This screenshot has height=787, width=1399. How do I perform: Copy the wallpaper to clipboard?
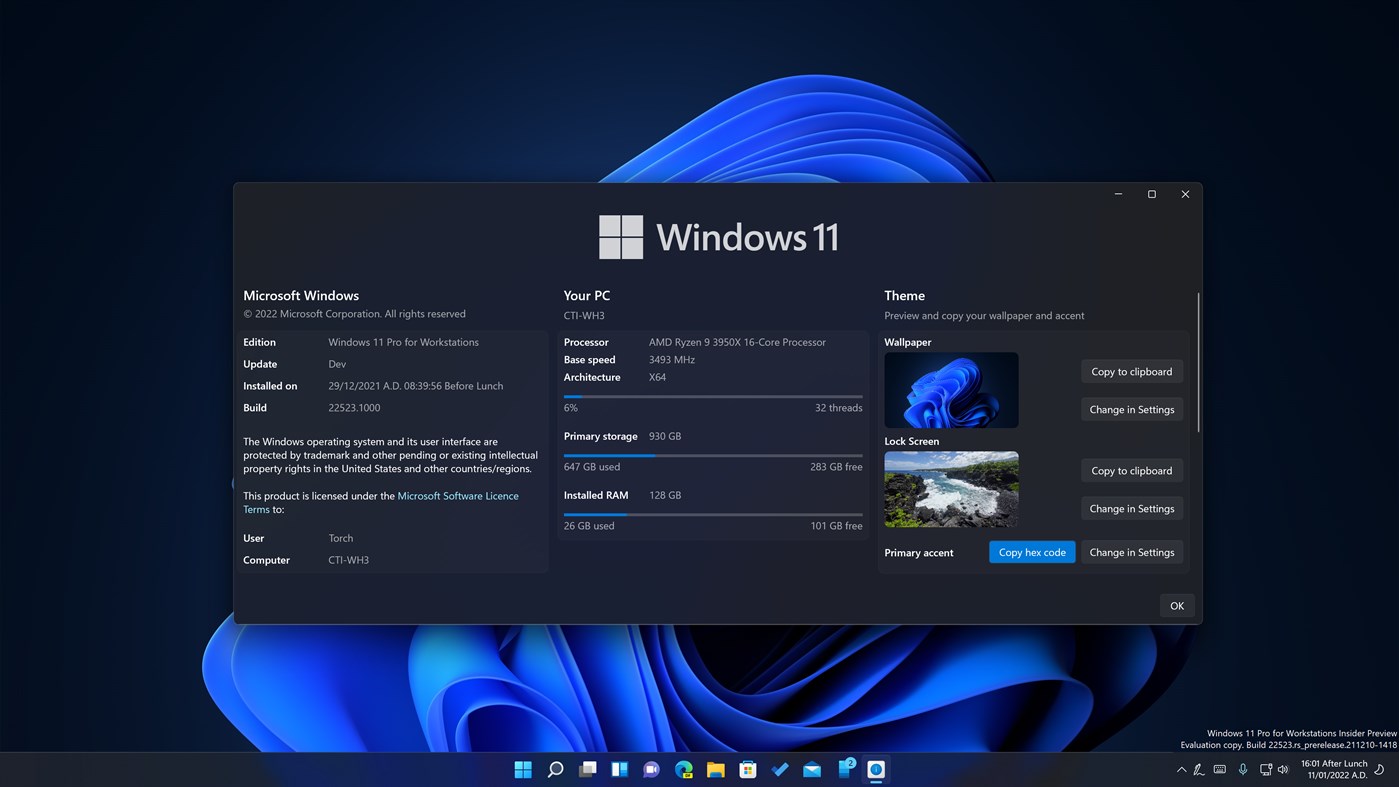coord(1131,371)
